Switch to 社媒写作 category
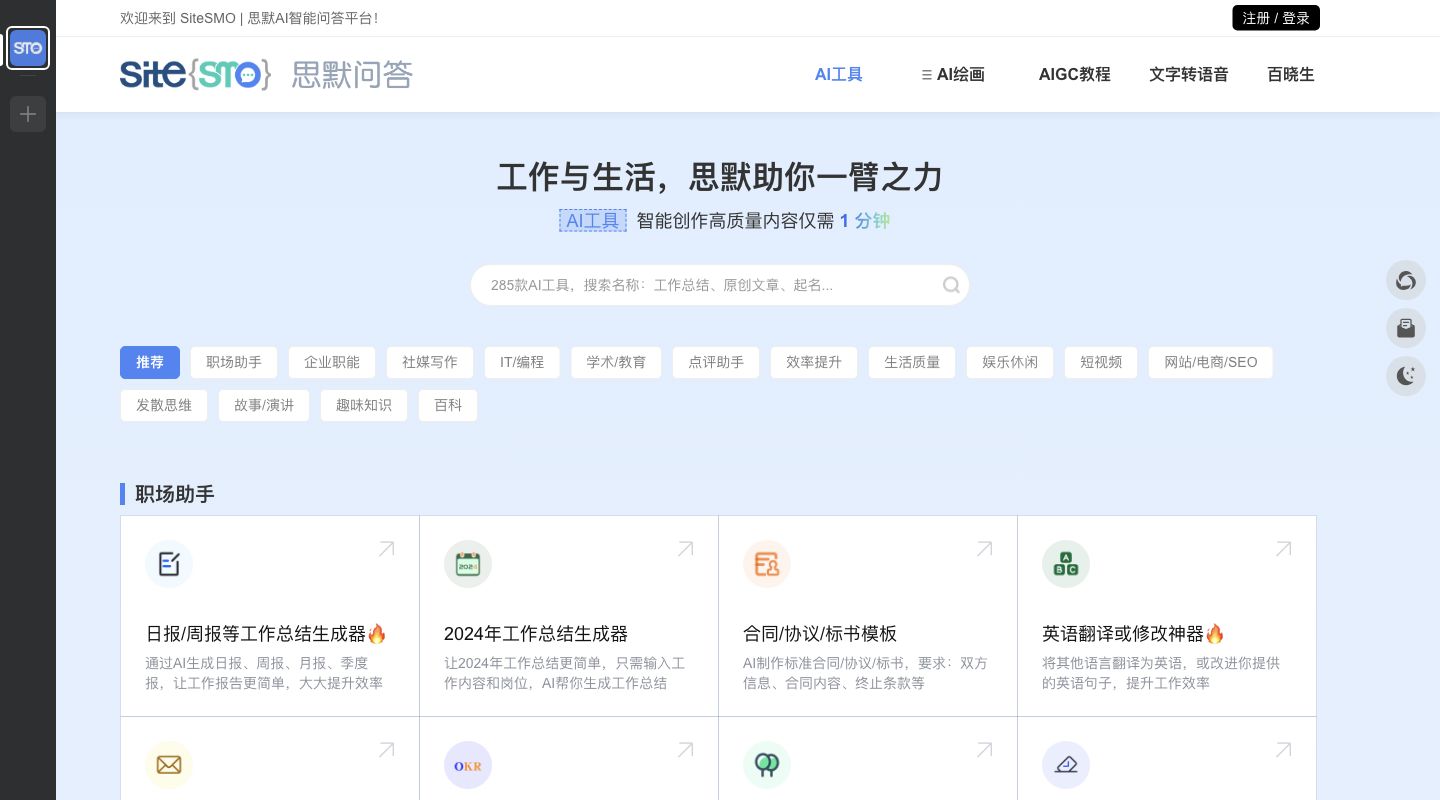Screen dimensions: 1440x800 pyautogui.click(x=430, y=362)
